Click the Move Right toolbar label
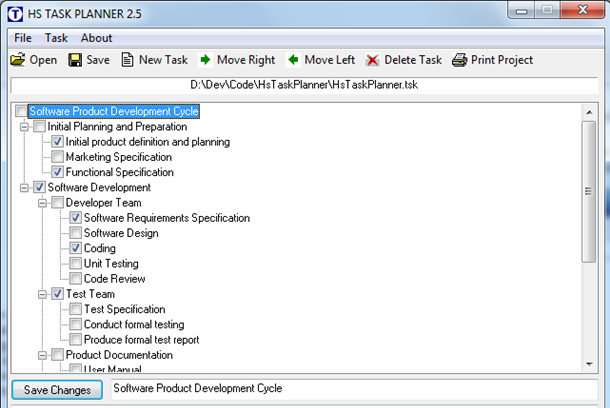Screen dimensions: 610x408 point(246,60)
